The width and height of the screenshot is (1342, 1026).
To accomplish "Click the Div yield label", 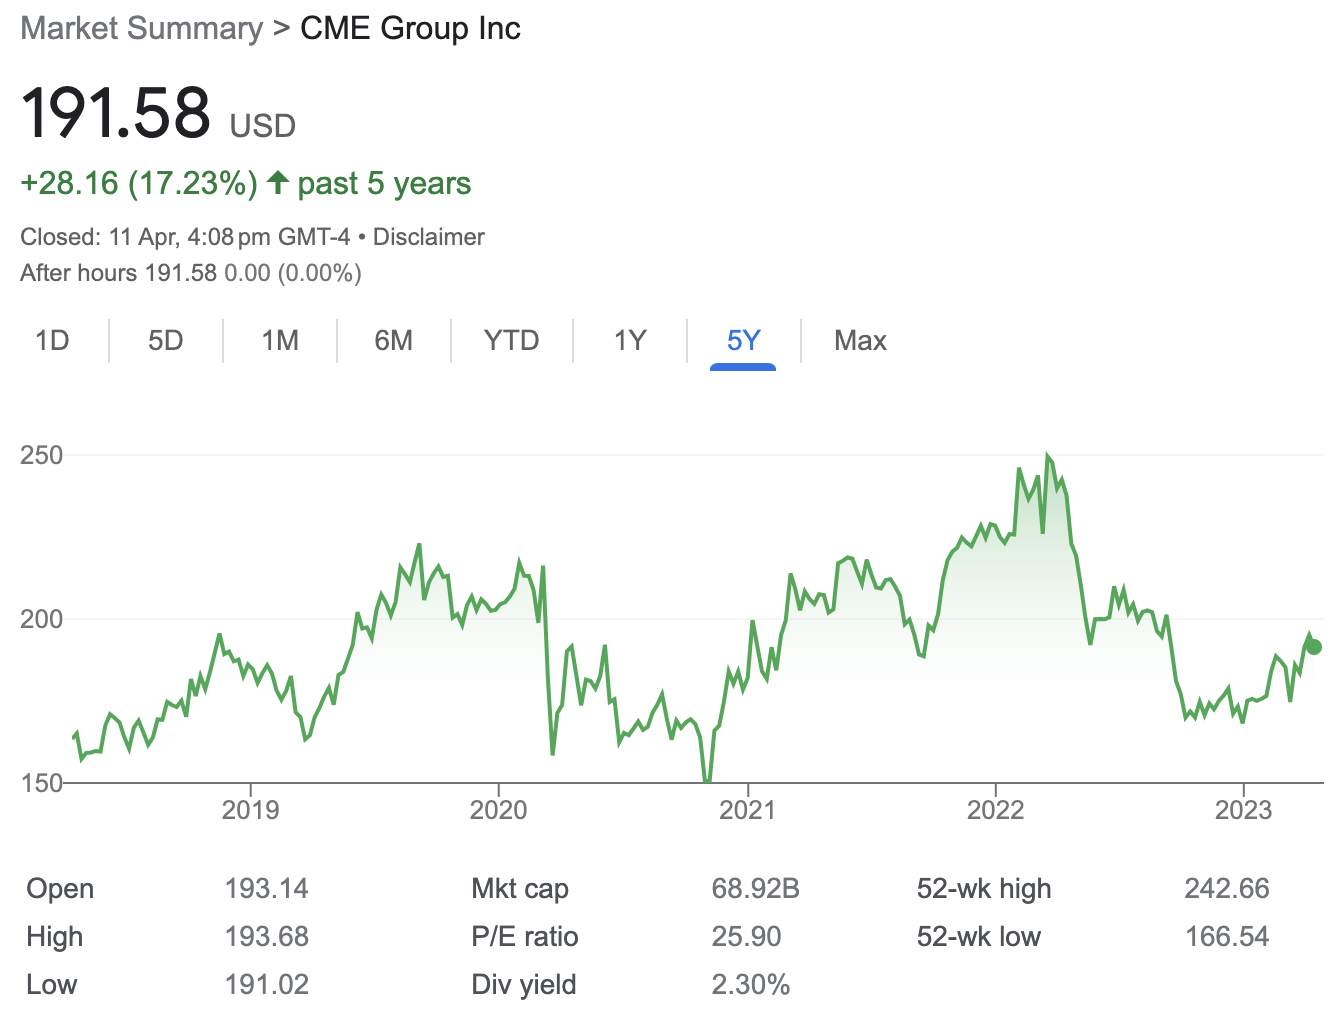I will pyautogui.click(x=524, y=985).
